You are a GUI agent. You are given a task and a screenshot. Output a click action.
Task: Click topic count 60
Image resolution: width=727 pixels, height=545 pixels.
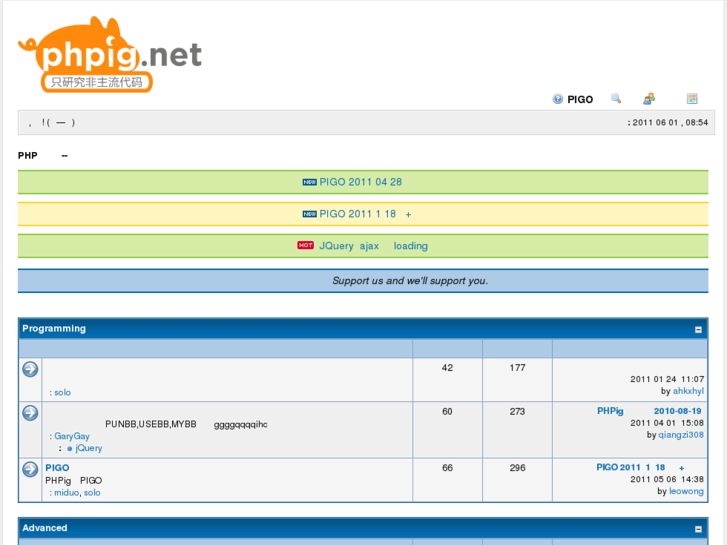[447, 411]
